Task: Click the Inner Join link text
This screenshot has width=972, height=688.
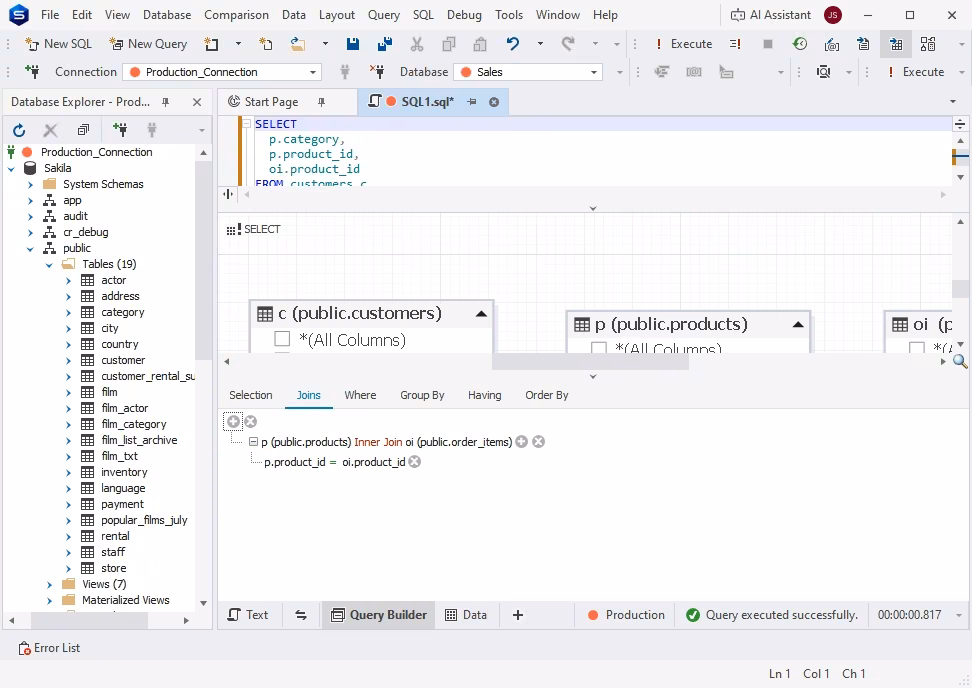Action: click(x=378, y=443)
